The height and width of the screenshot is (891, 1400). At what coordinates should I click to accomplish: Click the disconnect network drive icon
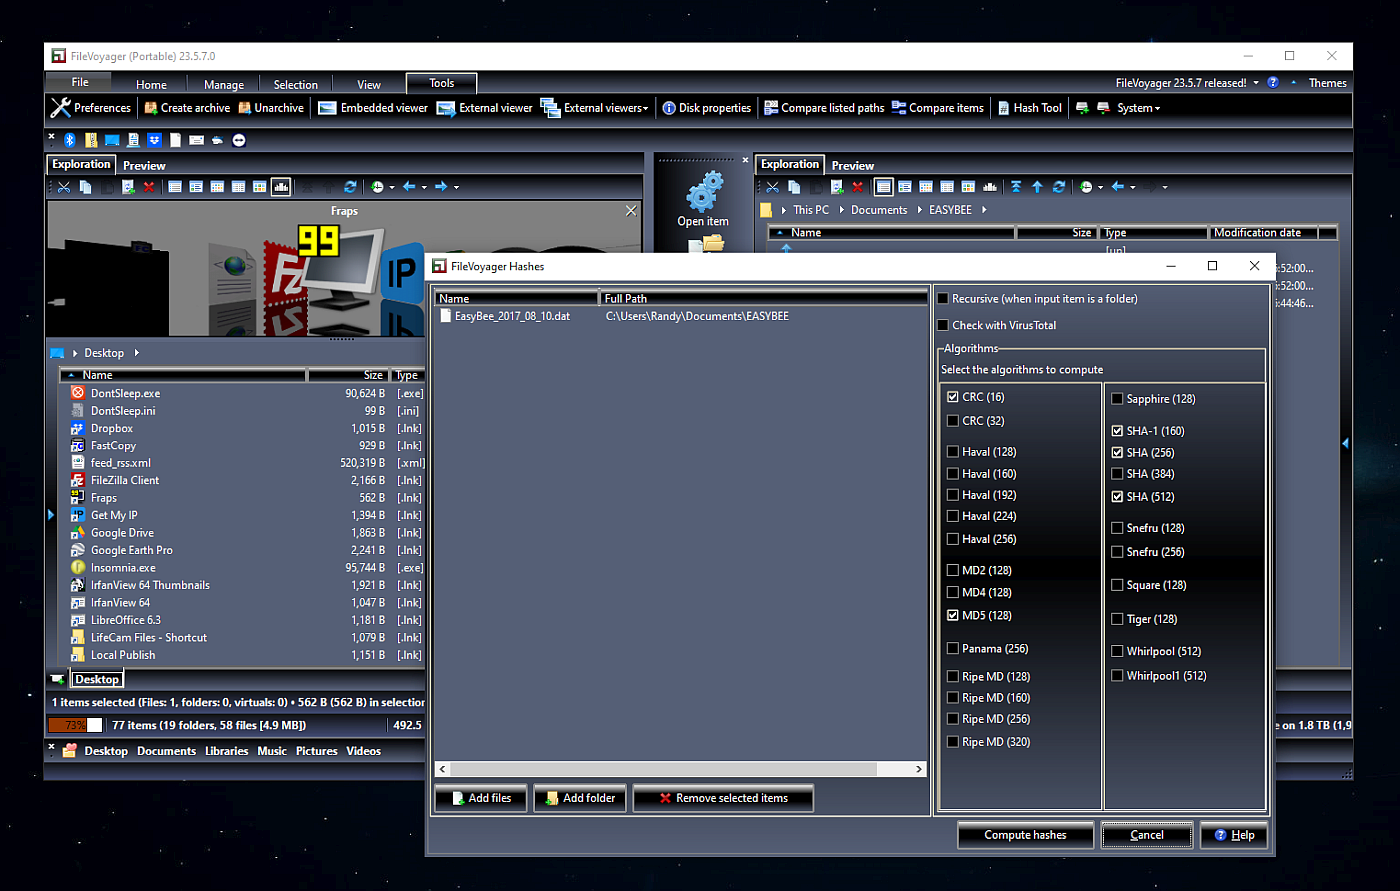tap(1103, 108)
